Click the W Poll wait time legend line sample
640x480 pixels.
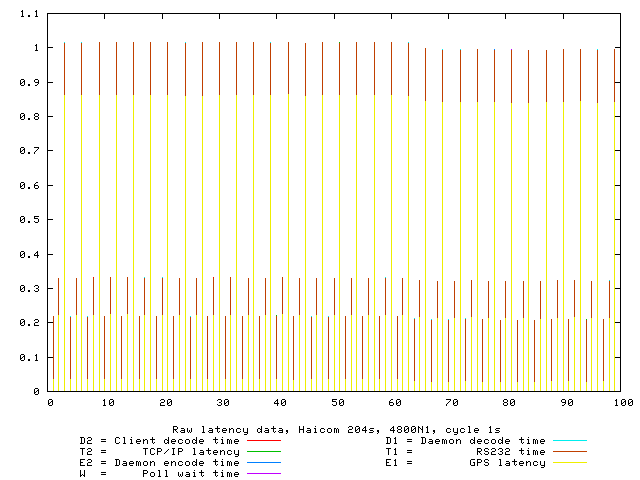[264, 474]
